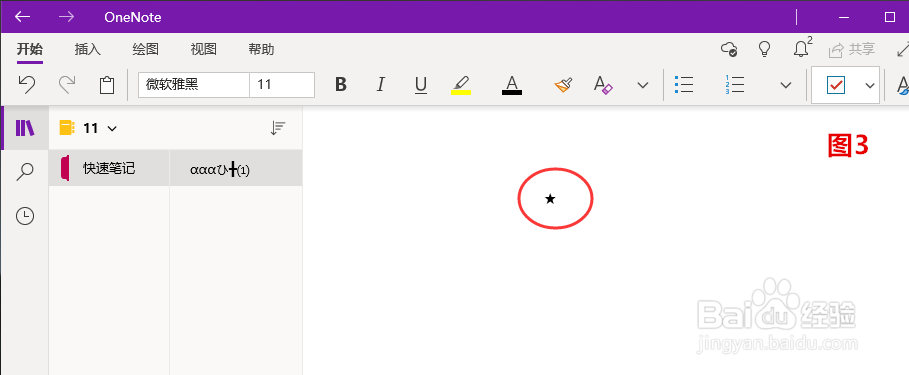Open the lightbulb tips icon
The width and height of the screenshot is (909, 375).
(765, 49)
